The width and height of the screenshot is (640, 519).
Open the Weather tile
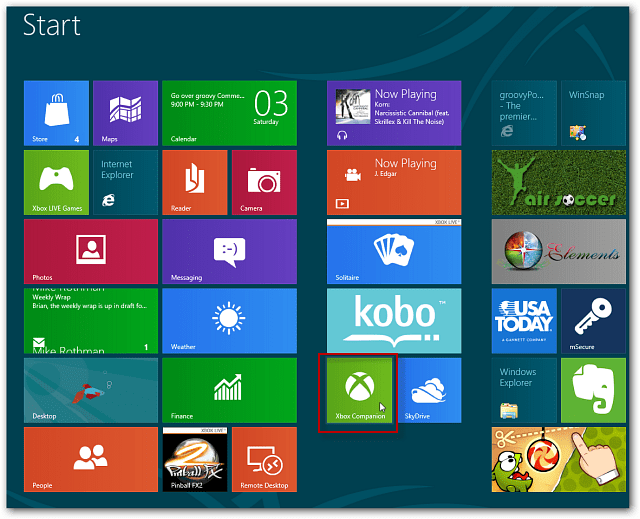point(229,321)
